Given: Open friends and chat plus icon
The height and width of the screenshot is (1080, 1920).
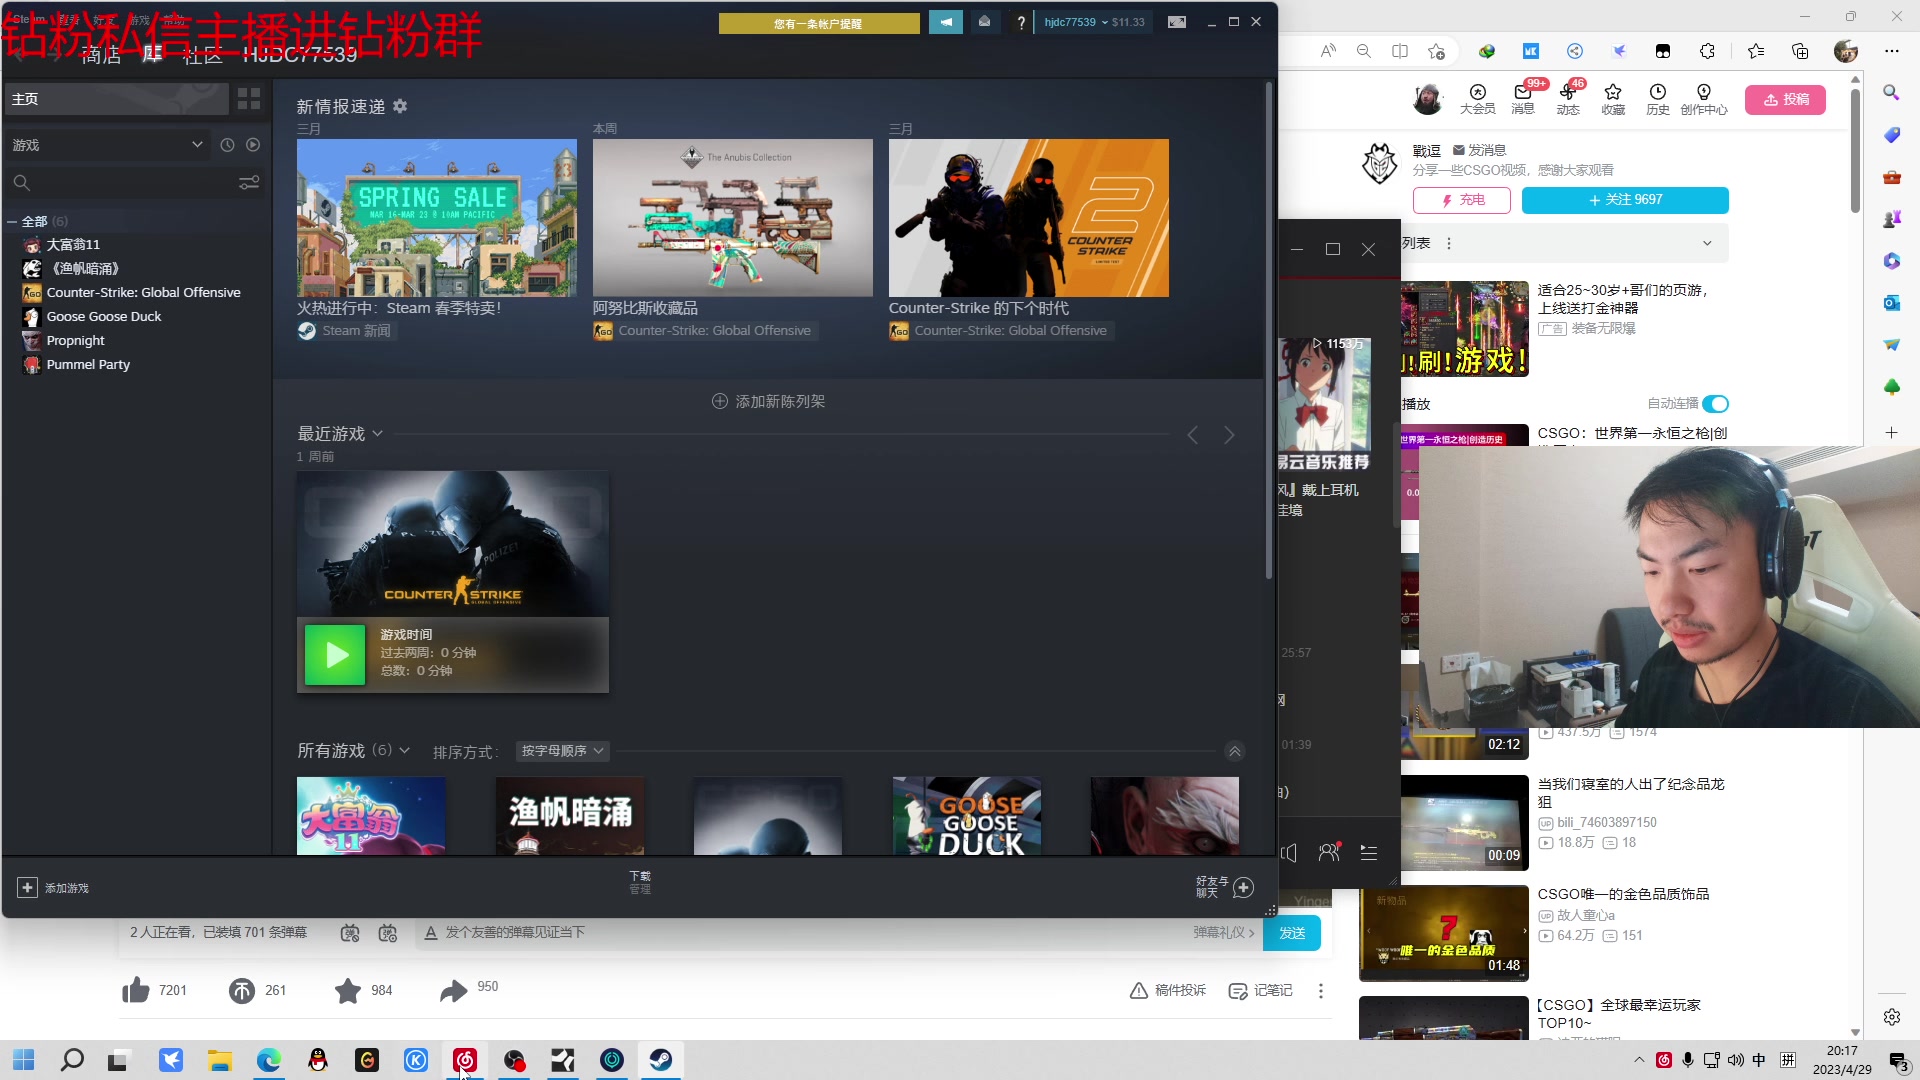Looking at the screenshot, I should (x=1244, y=888).
